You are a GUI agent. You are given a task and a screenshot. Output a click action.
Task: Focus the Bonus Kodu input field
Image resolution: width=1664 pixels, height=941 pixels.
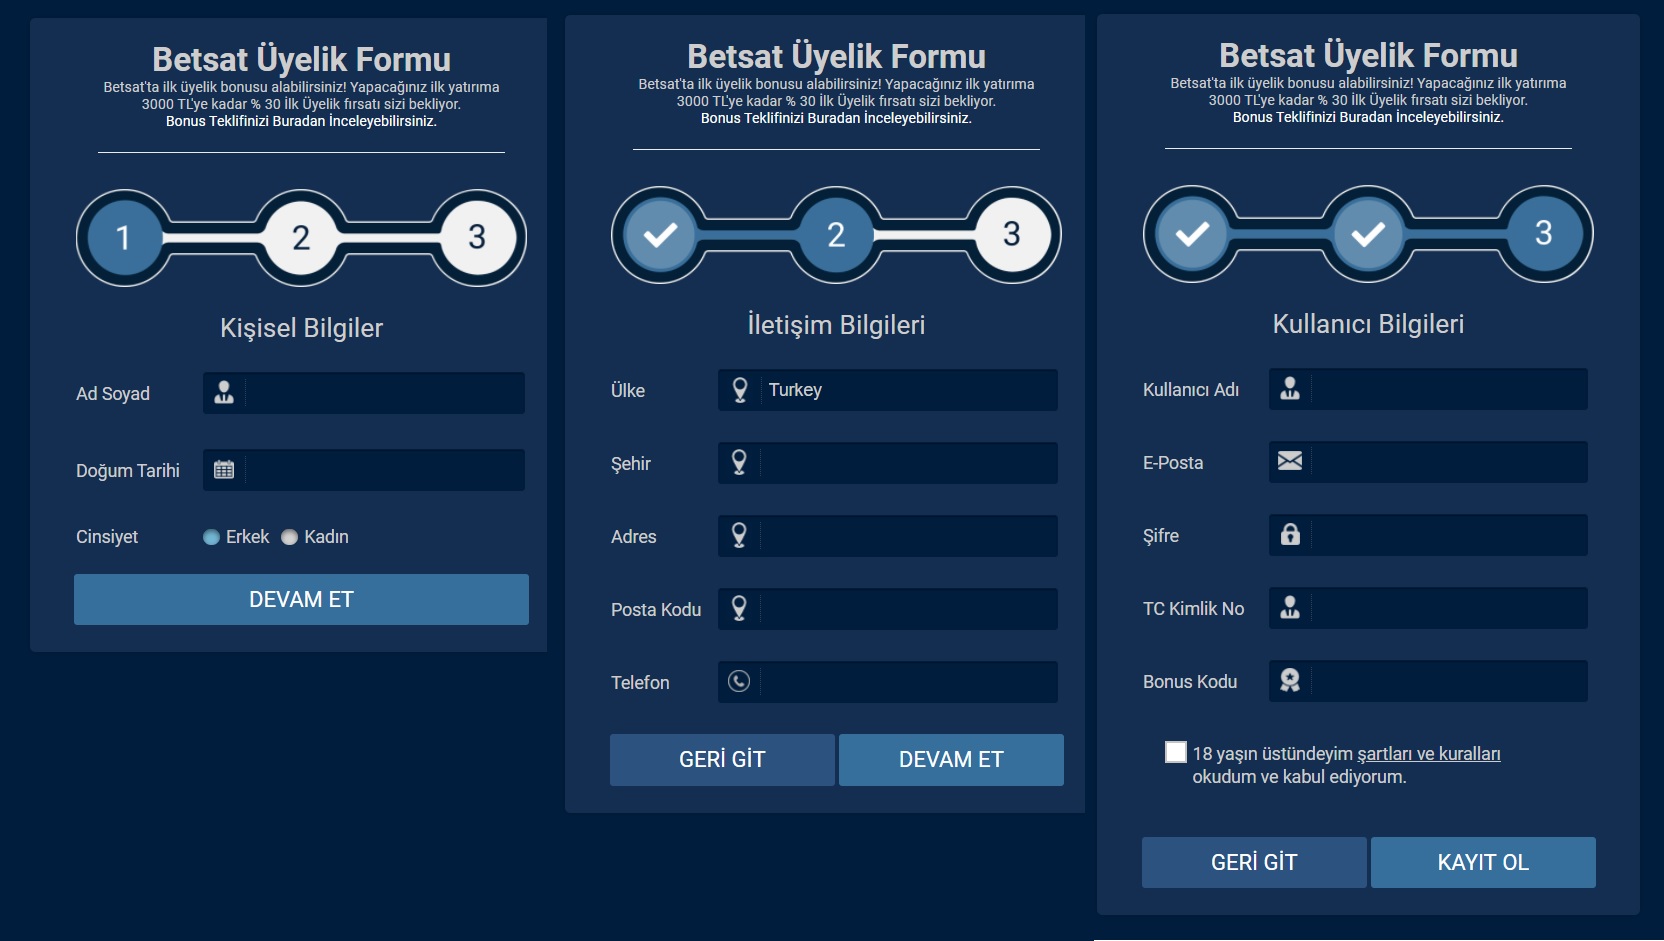(1428, 681)
